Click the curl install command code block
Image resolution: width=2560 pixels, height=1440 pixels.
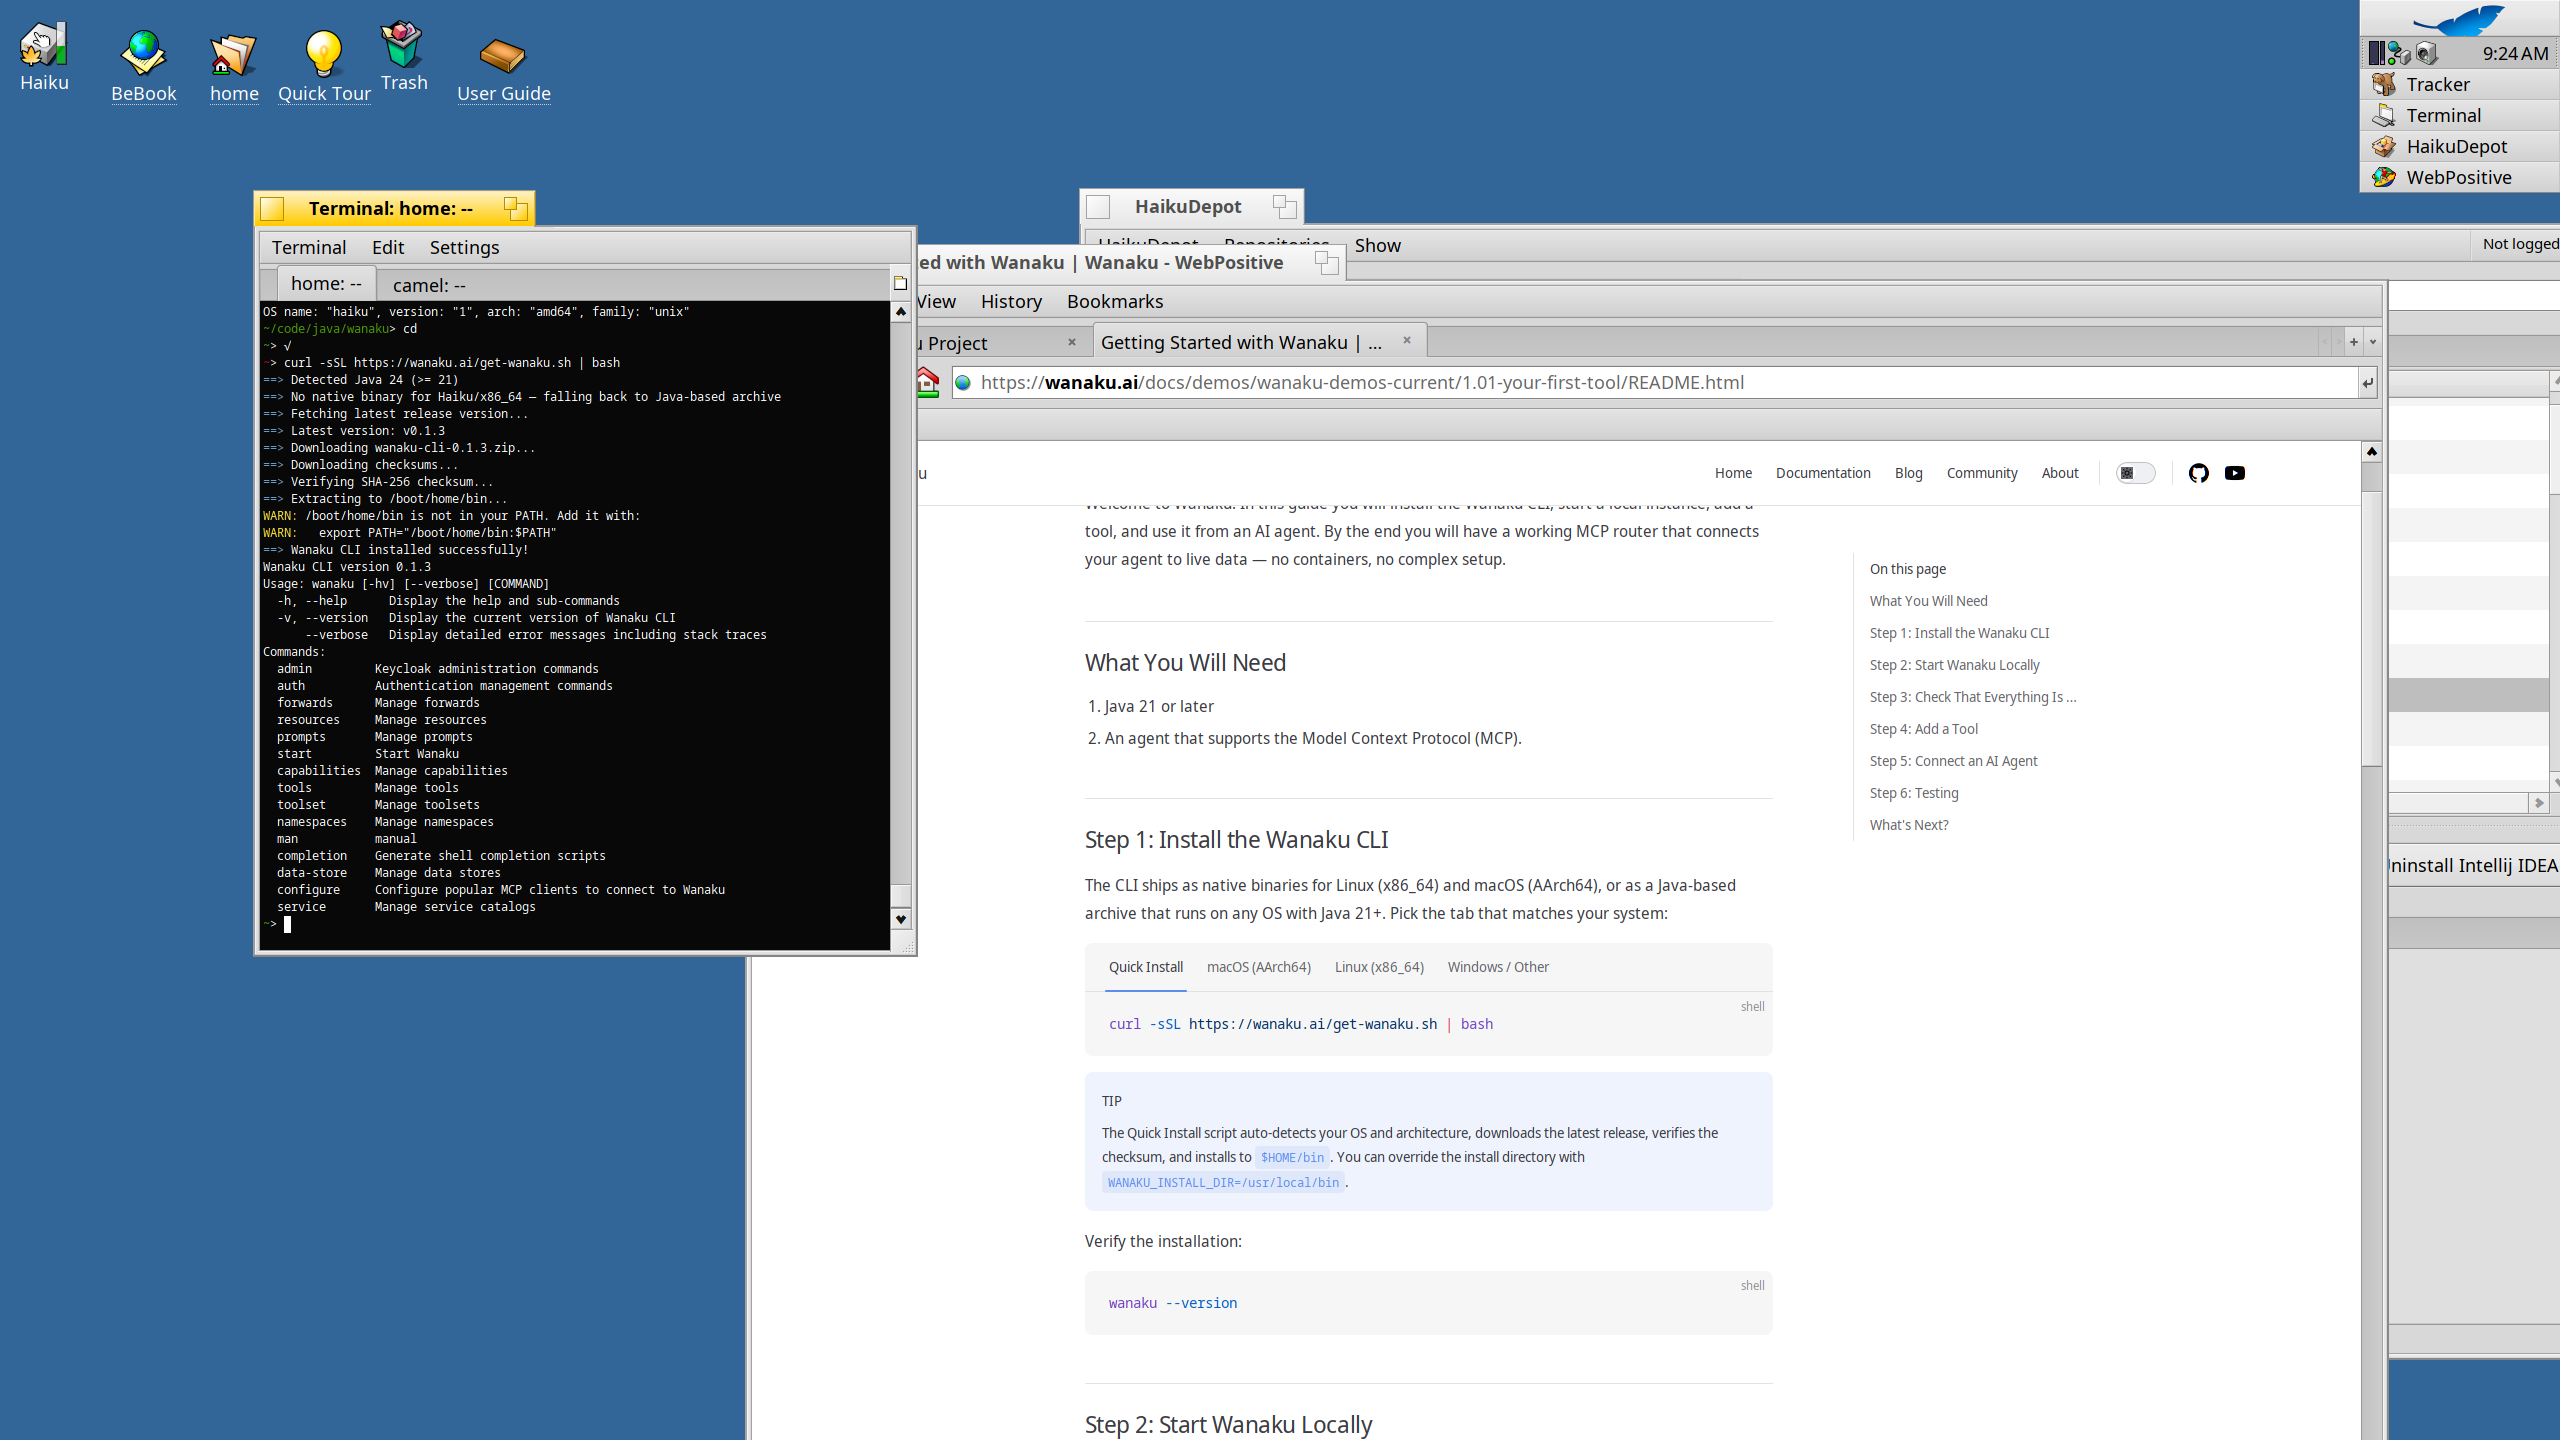[x=1428, y=1024]
